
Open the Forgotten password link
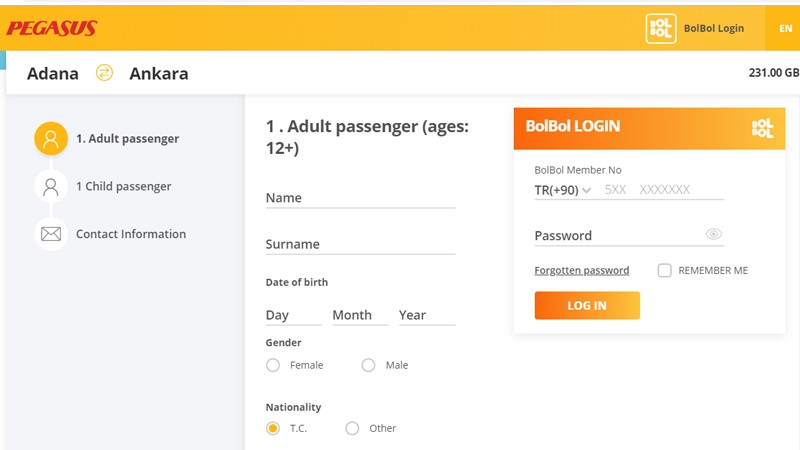point(582,271)
